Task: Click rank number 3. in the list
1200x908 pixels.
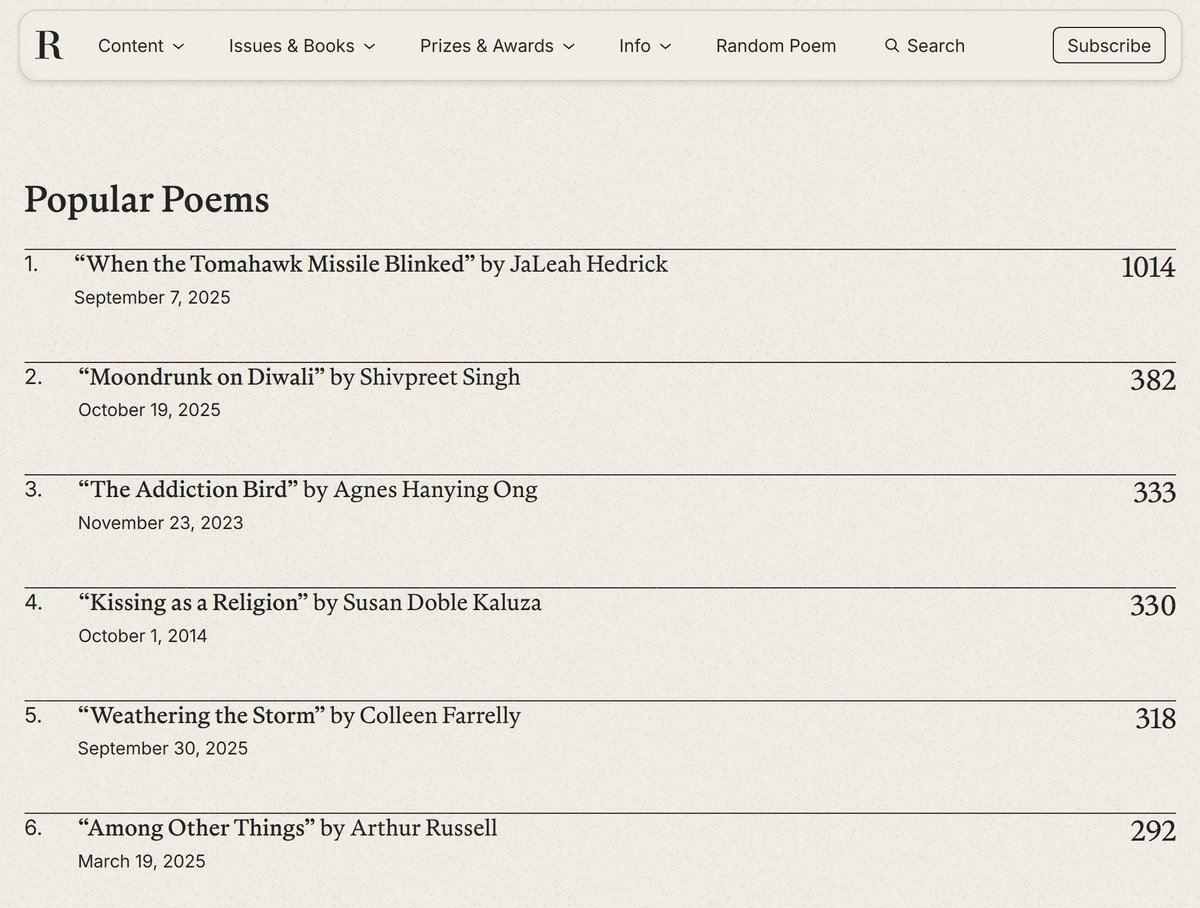Action: coord(33,490)
